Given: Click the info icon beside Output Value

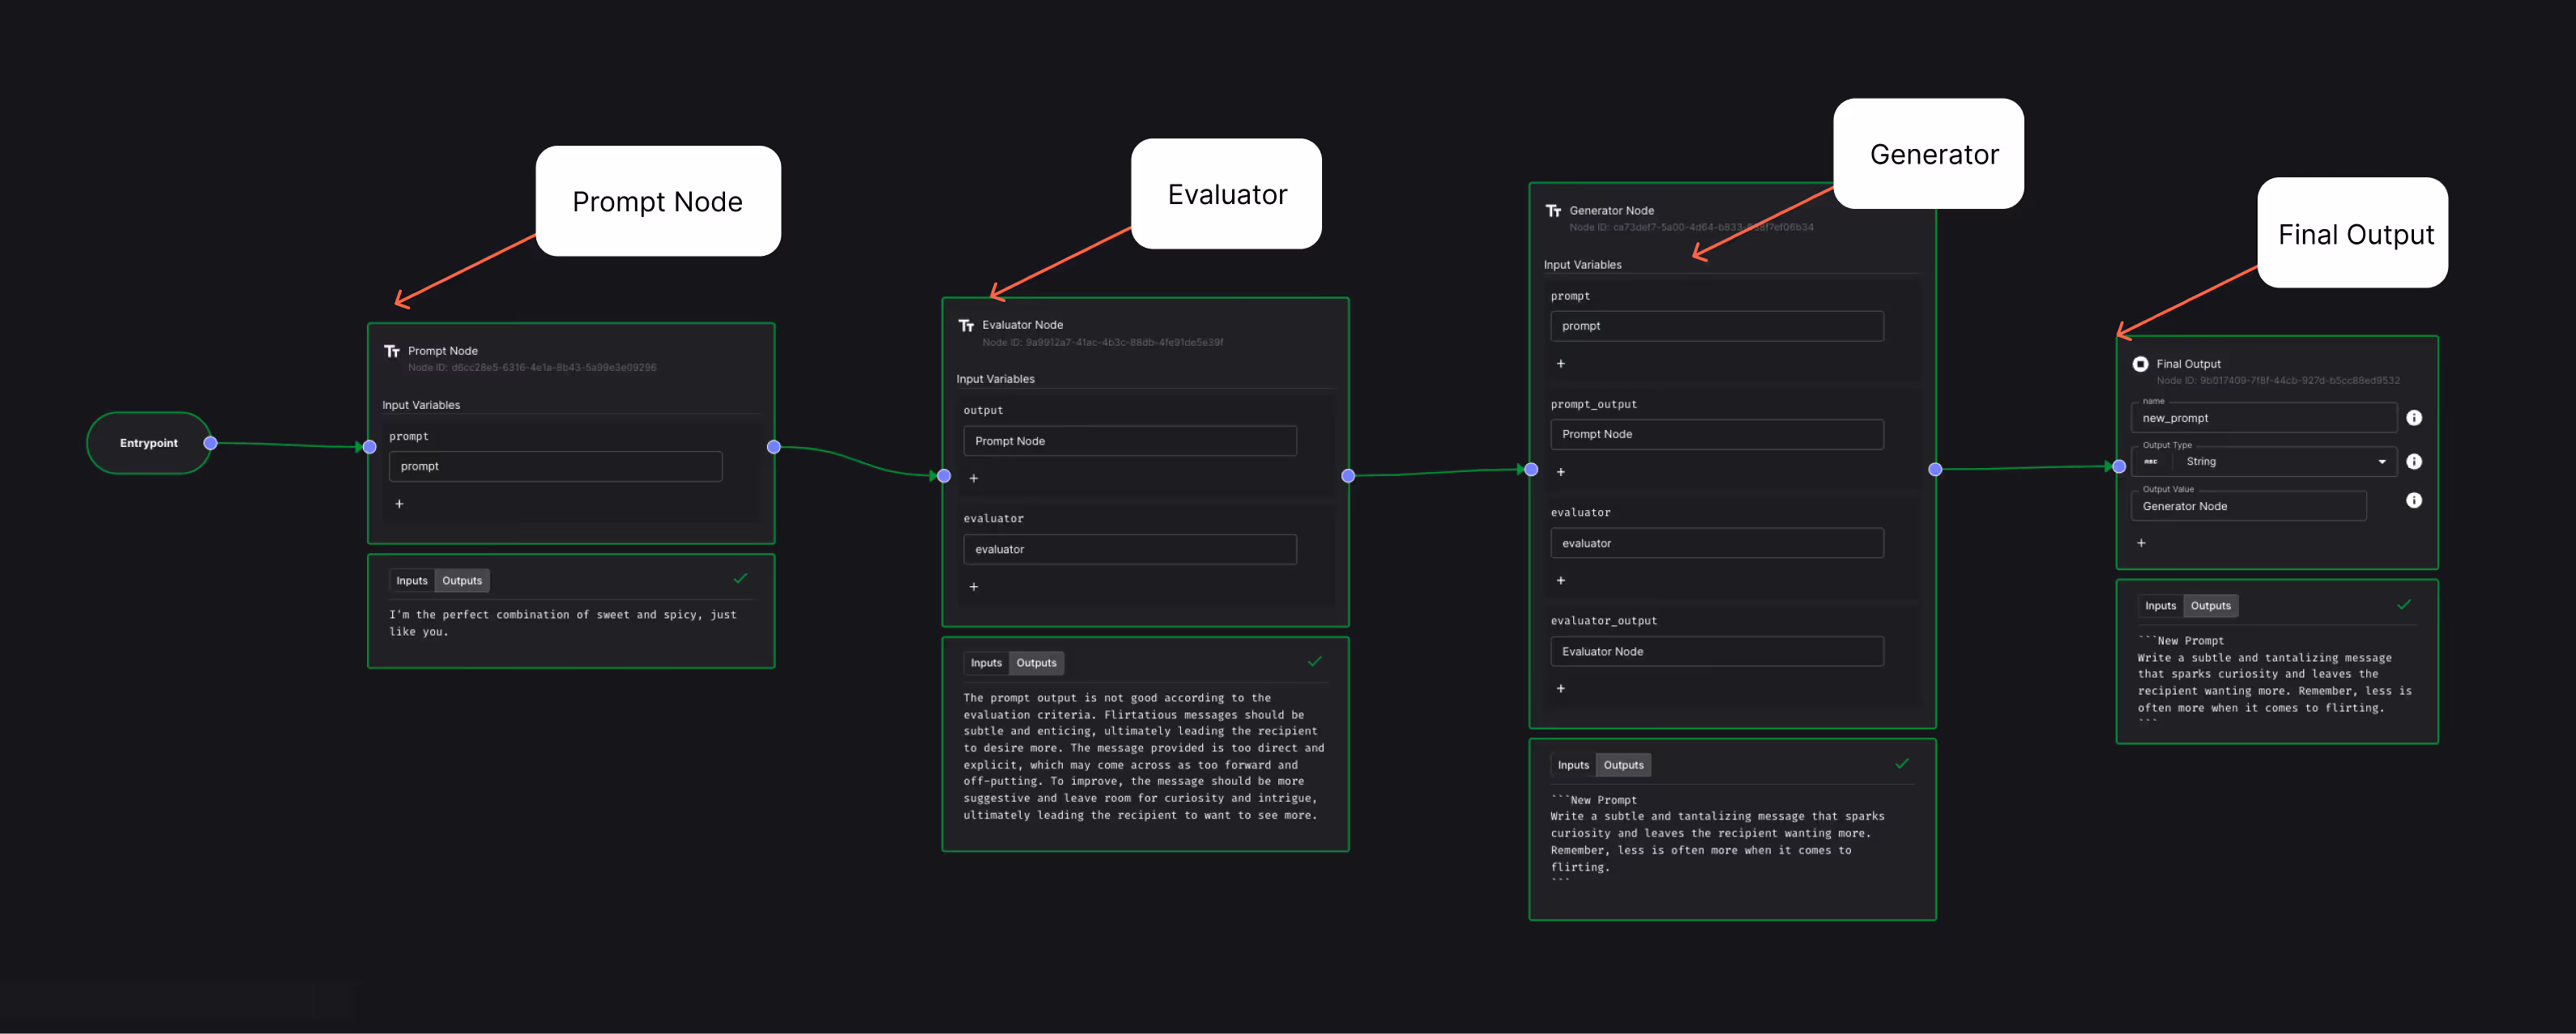Looking at the screenshot, I should (2413, 501).
